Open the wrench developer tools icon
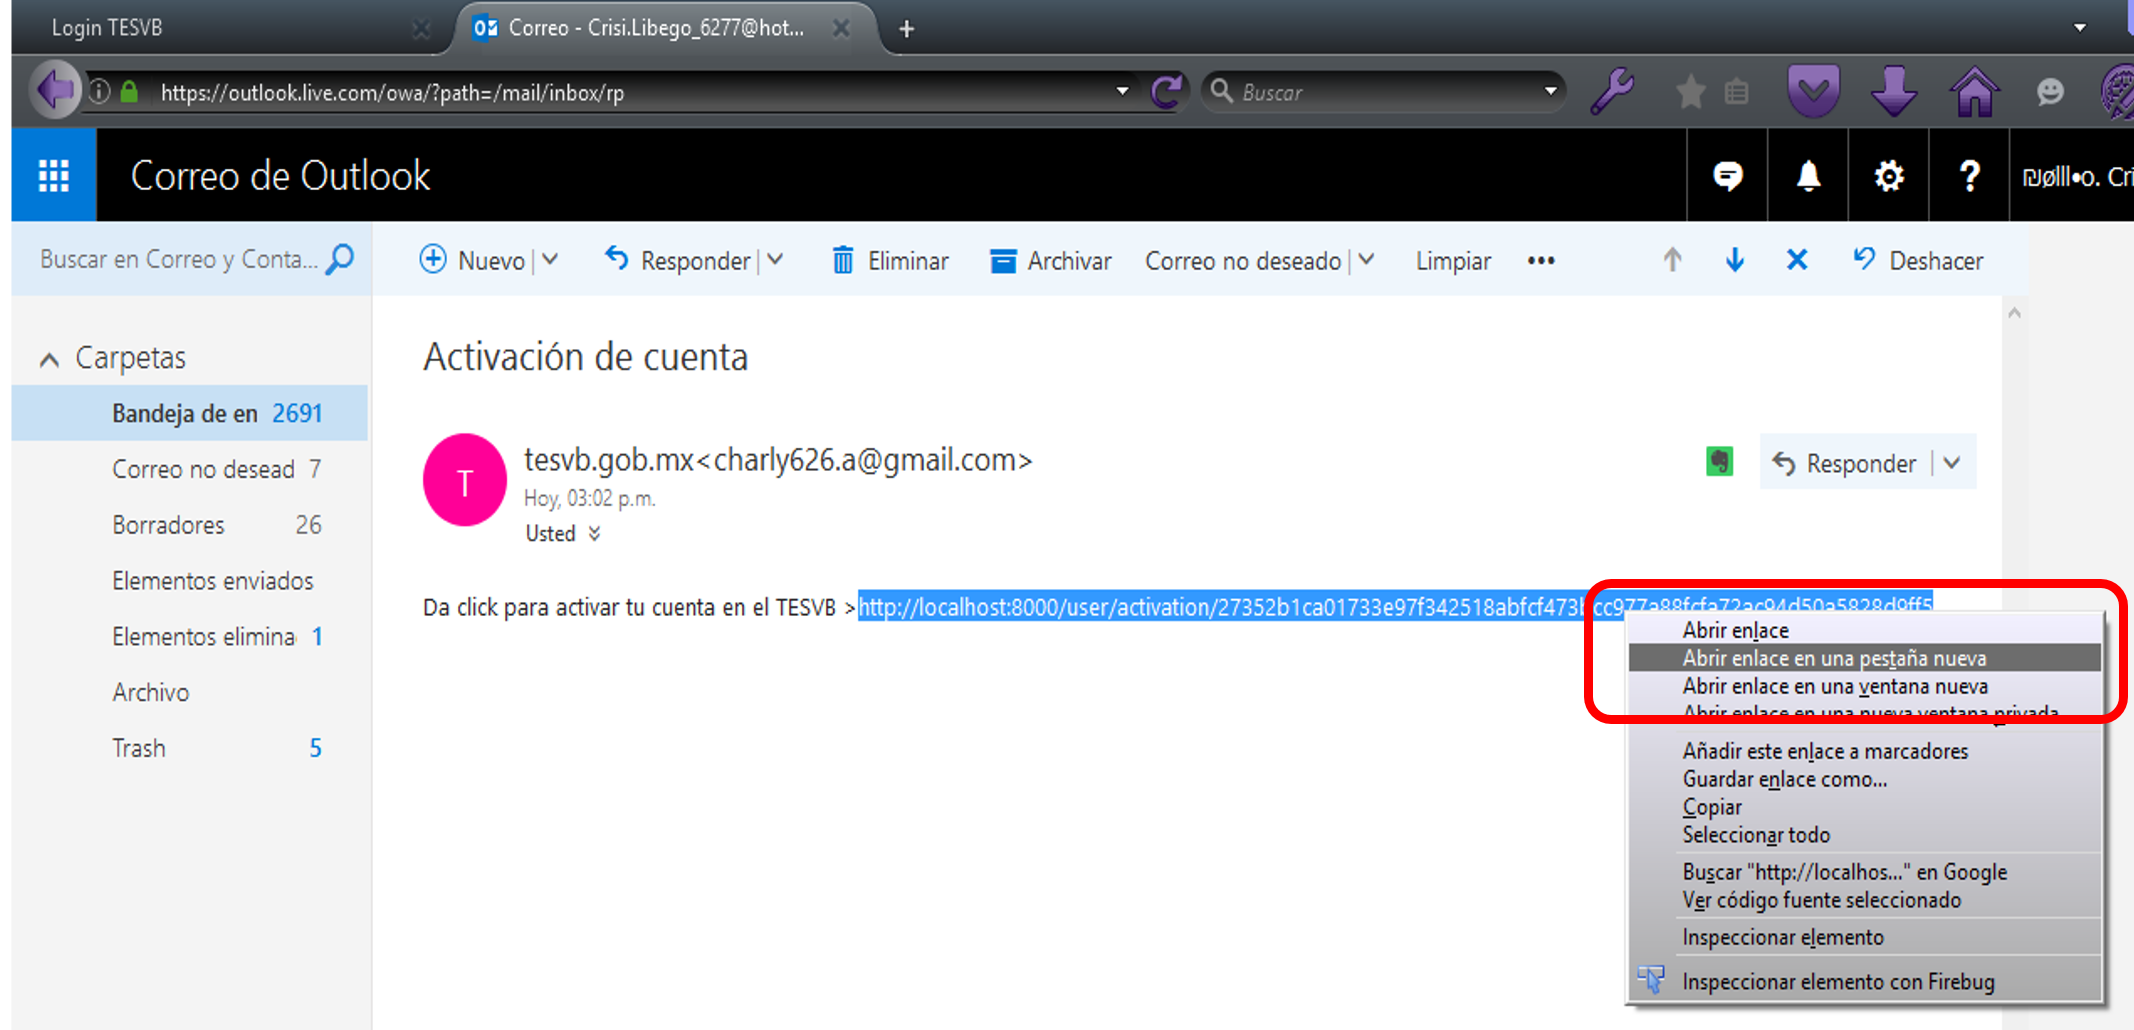Screen dimensions: 2134x1030 pos(1613,91)
